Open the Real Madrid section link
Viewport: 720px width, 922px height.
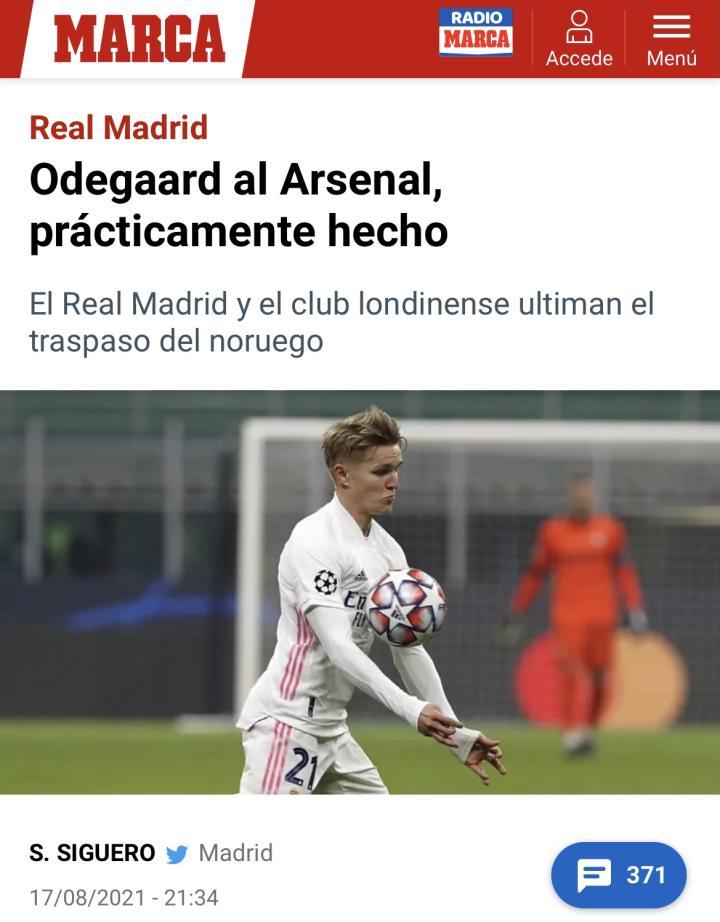pyautogui.click(x=118, y=127)
